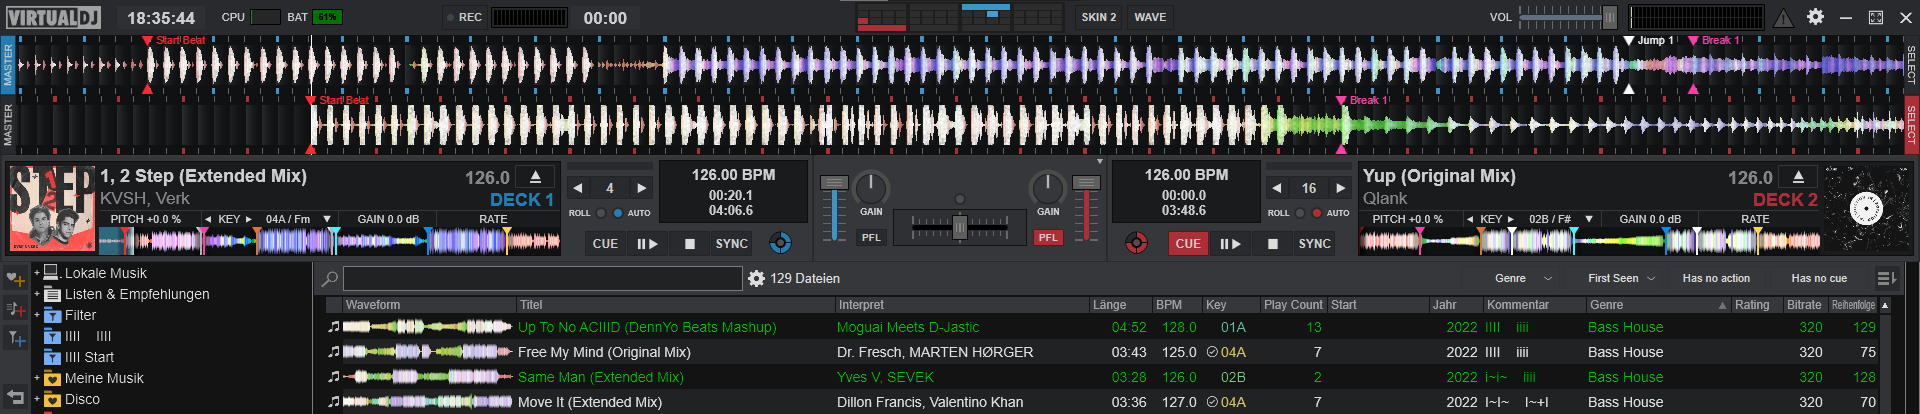
Task: Add favorite folder with heart-plus icon
Action: tap(15, 279)
